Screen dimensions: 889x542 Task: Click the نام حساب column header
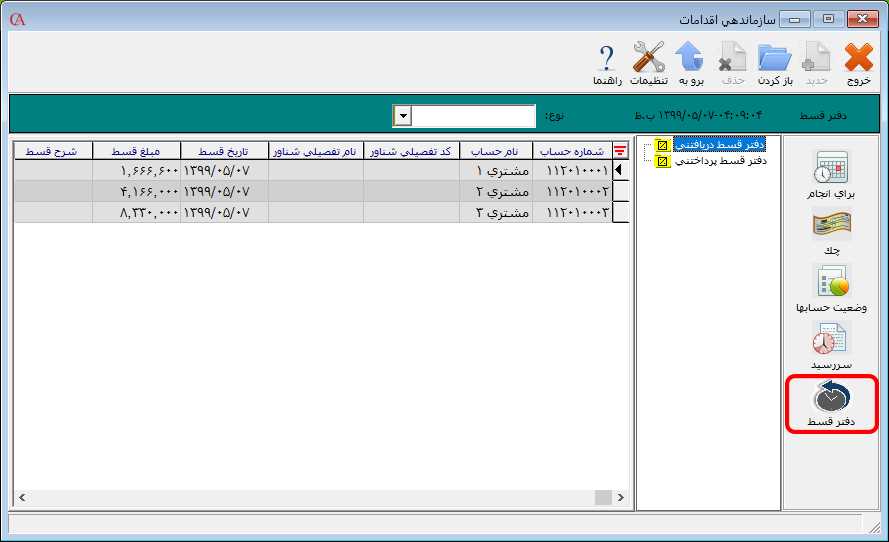pyautogui.click(x=495, y=151)
